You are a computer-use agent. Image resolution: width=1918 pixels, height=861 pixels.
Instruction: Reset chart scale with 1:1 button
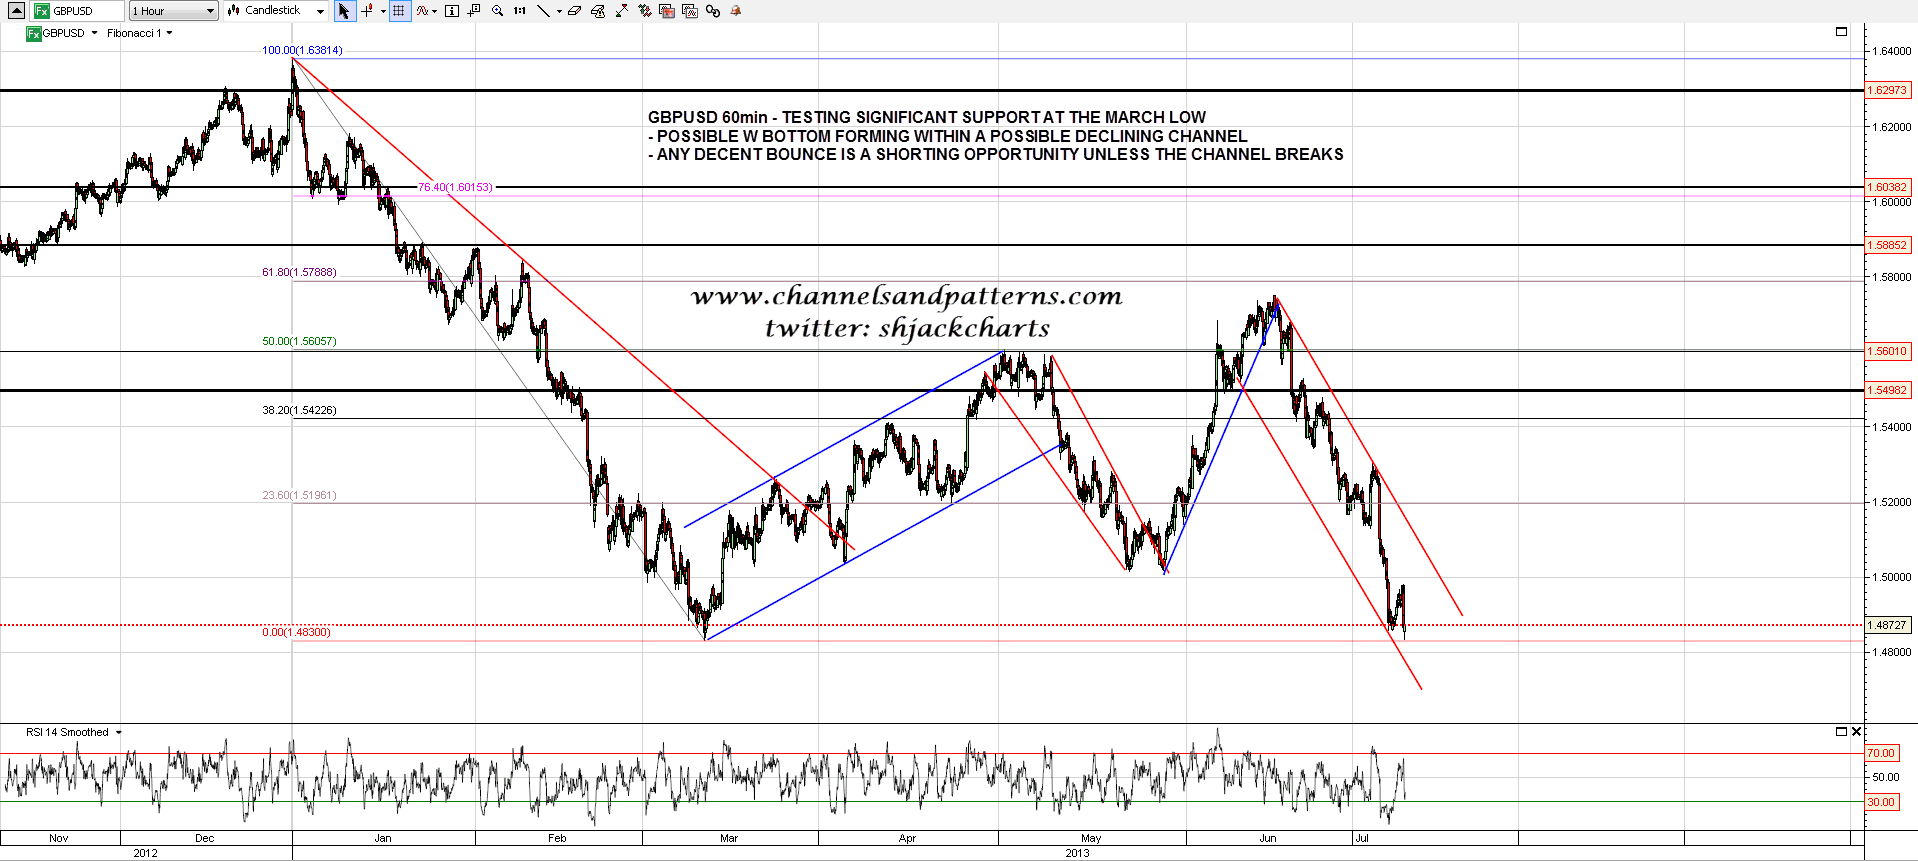[520, 11]
